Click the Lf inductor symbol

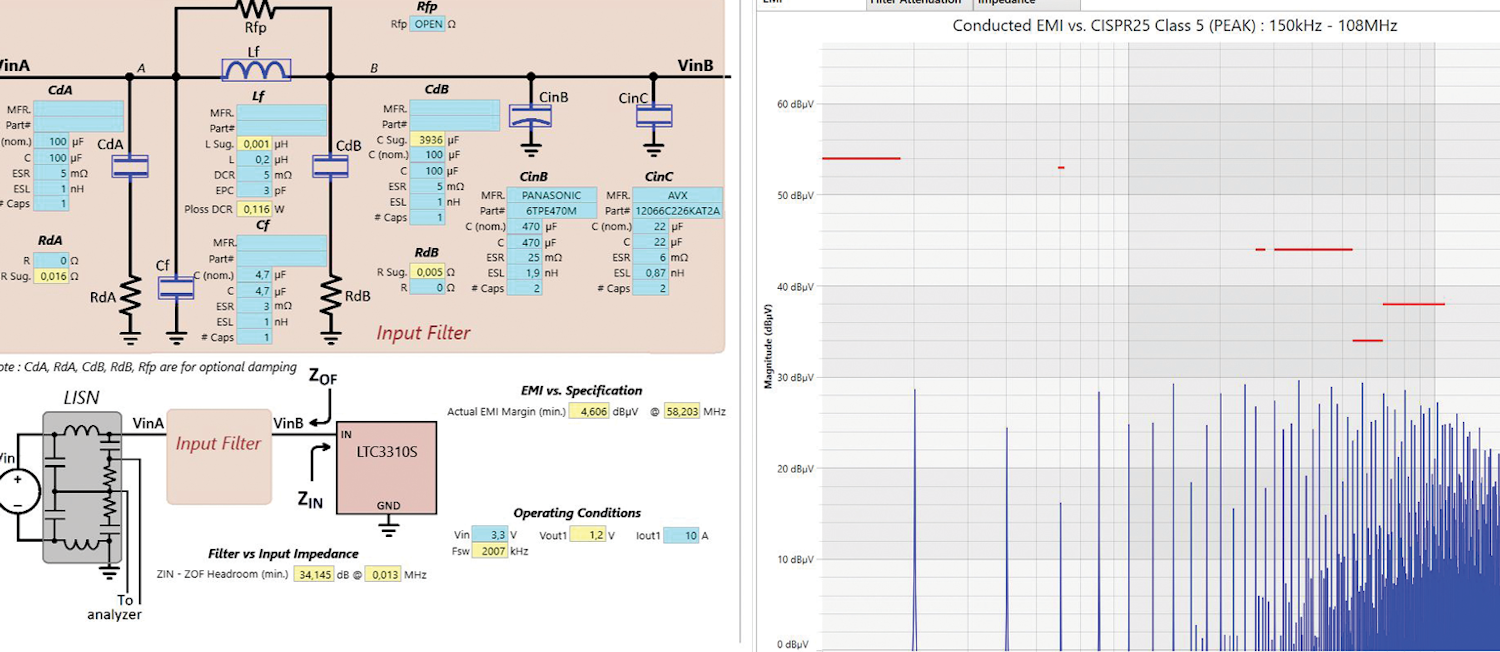click(256, 70)
